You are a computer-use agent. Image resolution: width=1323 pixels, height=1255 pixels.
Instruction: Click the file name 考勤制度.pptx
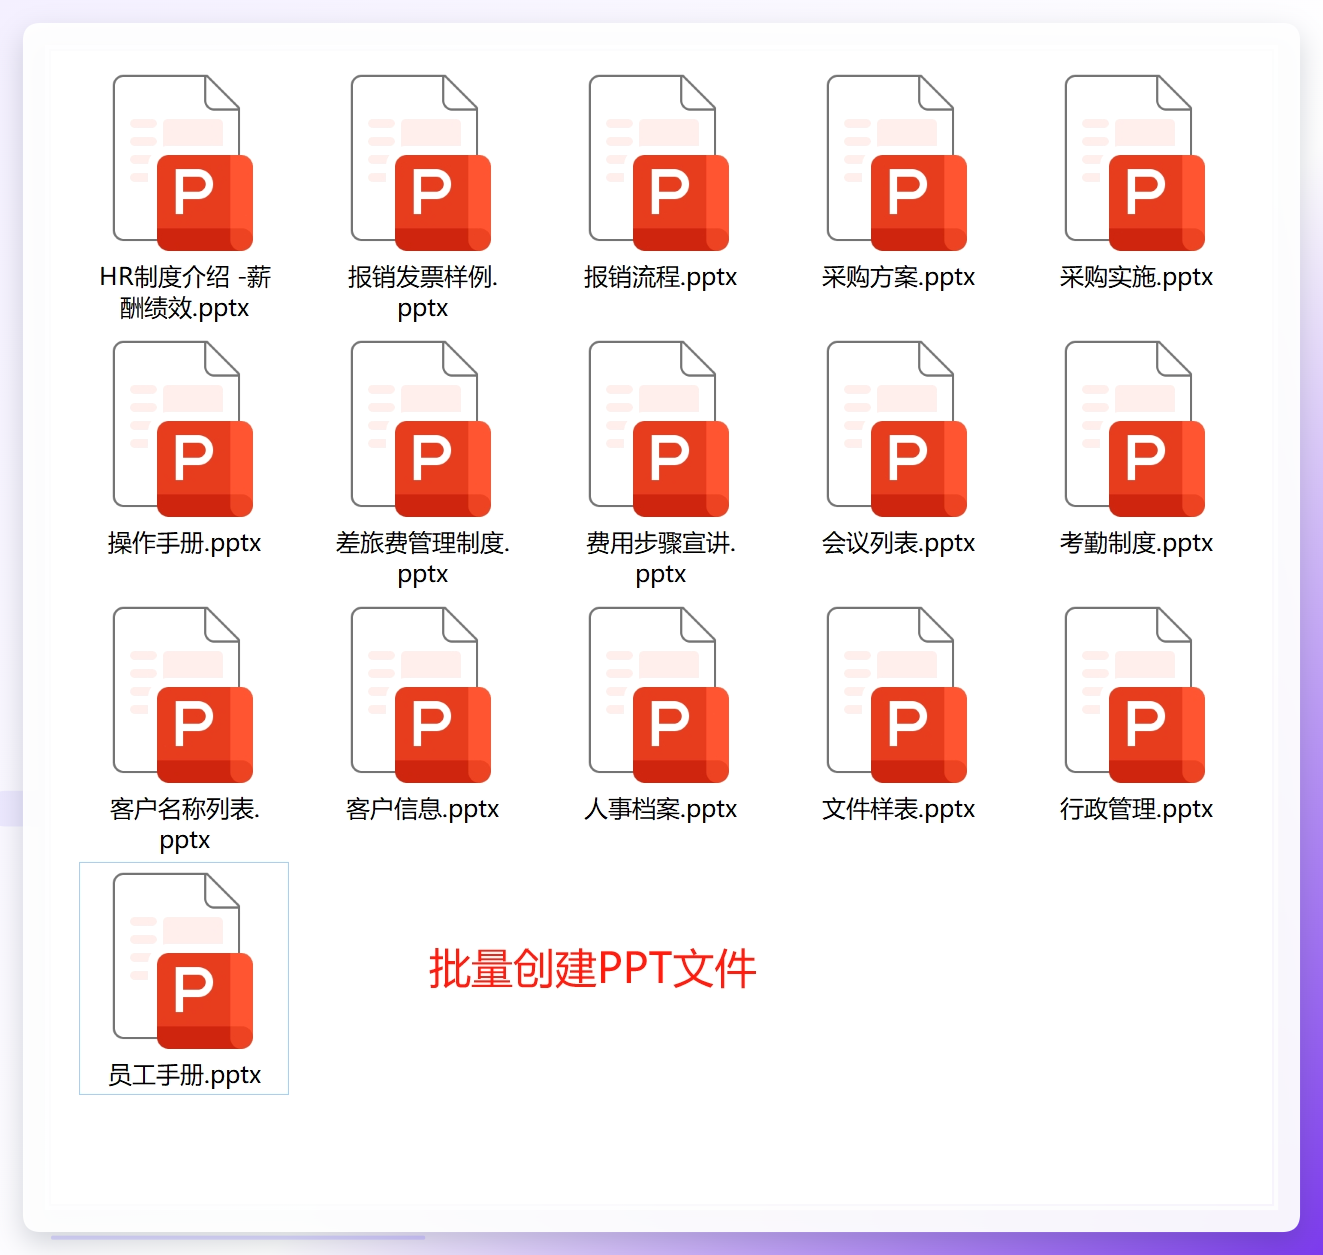pos(1136,543)
